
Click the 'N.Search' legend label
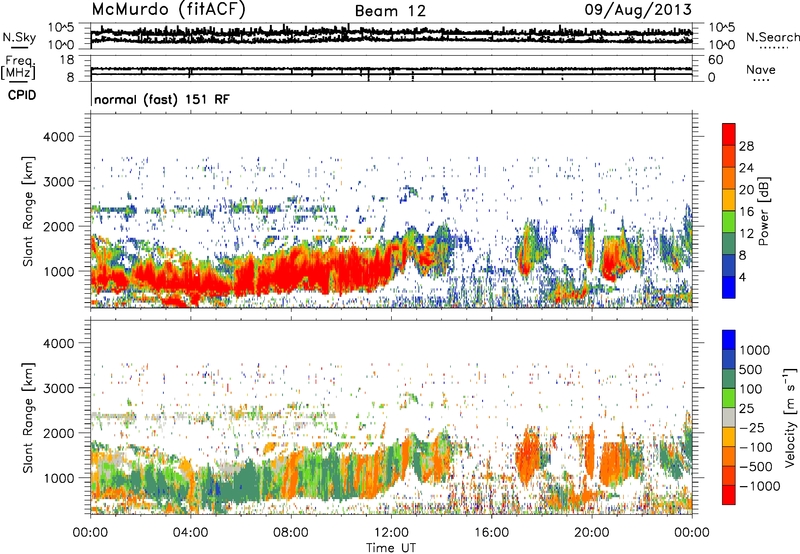click(x=772, y=37)
